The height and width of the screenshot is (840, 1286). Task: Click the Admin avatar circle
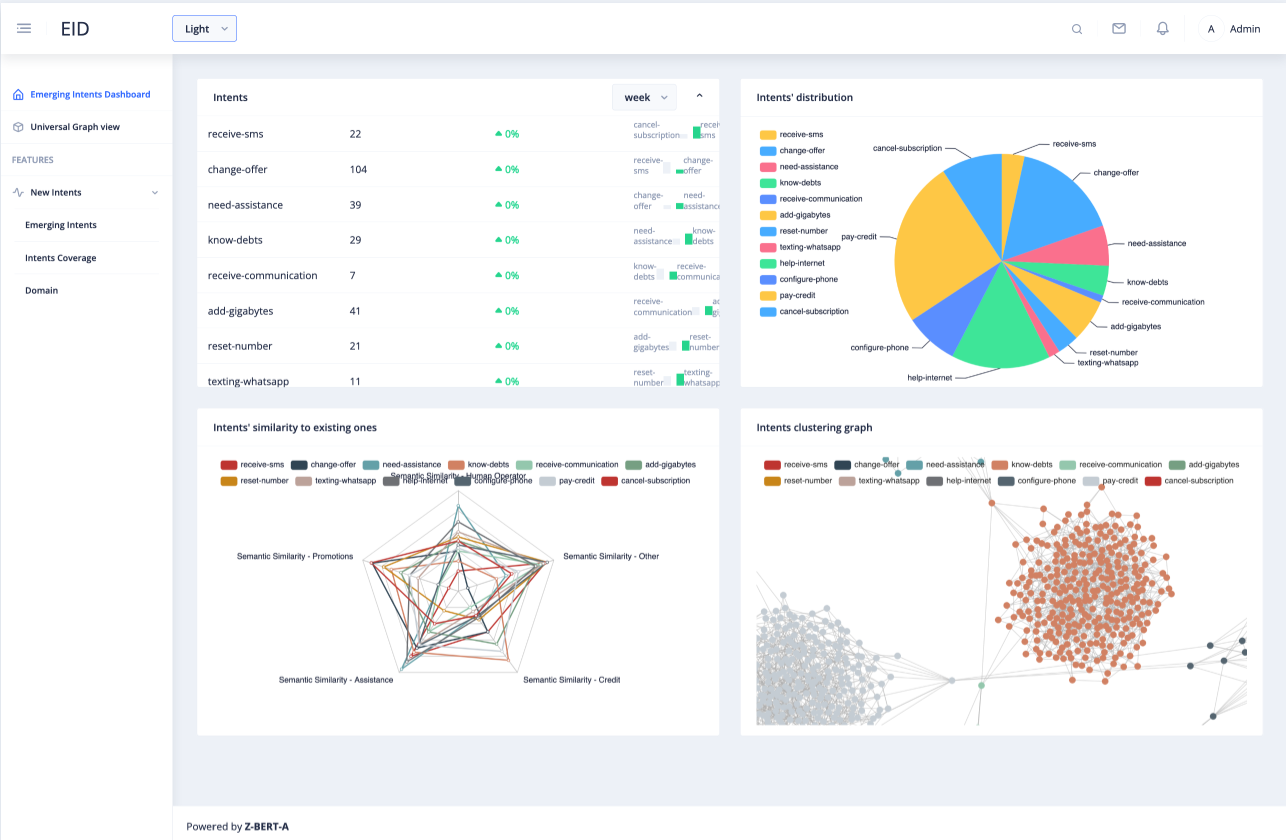[1211, 29]
